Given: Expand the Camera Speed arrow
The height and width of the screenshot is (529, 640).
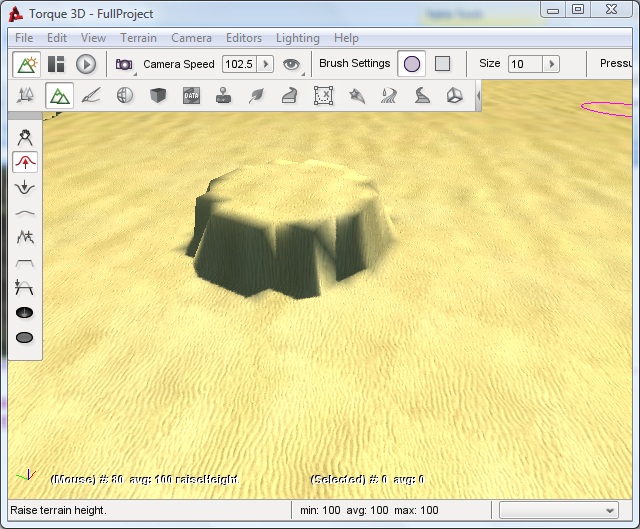Looking at the screenshot, I should click(x=265, y=64).
